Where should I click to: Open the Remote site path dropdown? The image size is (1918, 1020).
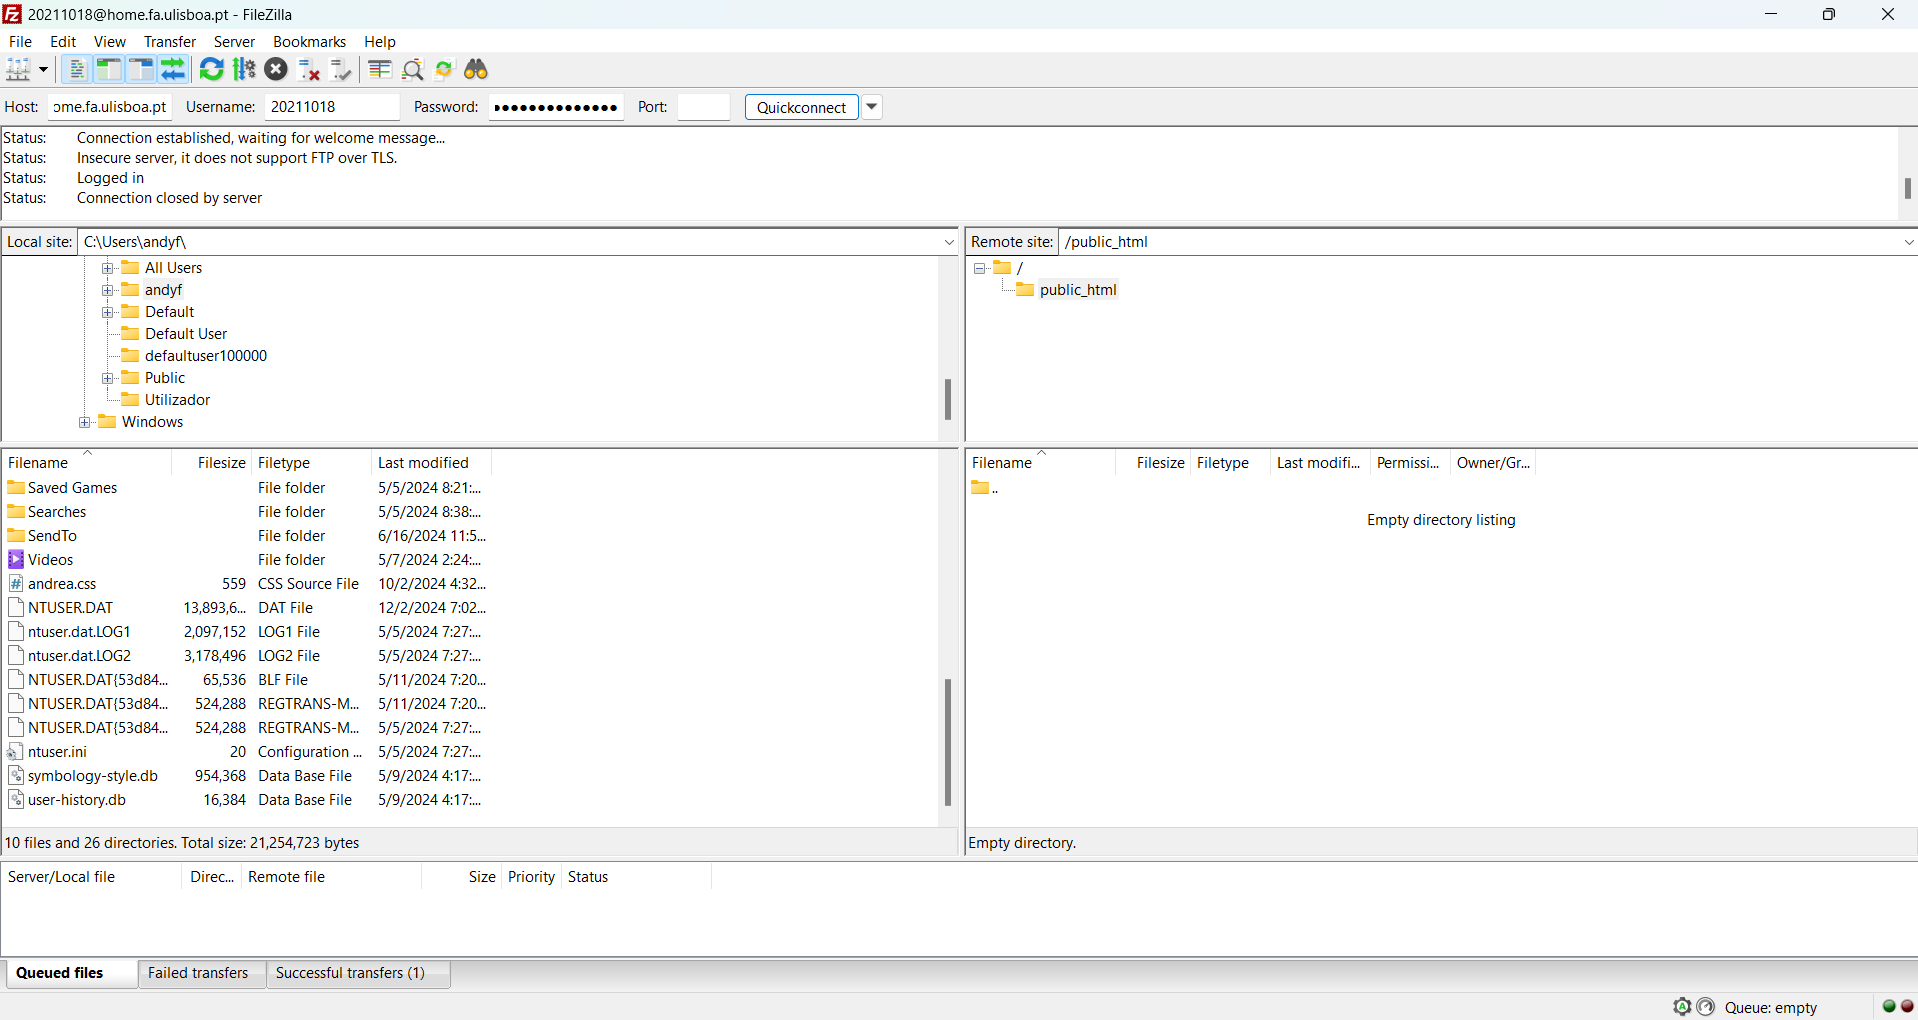point(1908,242)
